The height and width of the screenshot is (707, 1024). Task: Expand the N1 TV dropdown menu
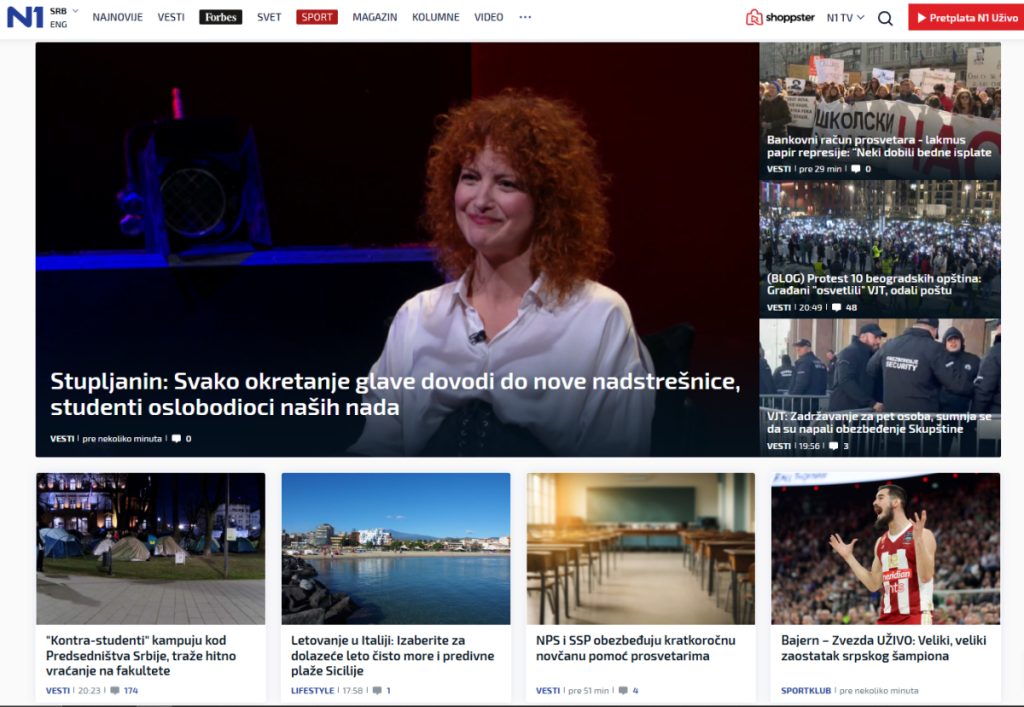pyautogui.click(x=845, y=18)
